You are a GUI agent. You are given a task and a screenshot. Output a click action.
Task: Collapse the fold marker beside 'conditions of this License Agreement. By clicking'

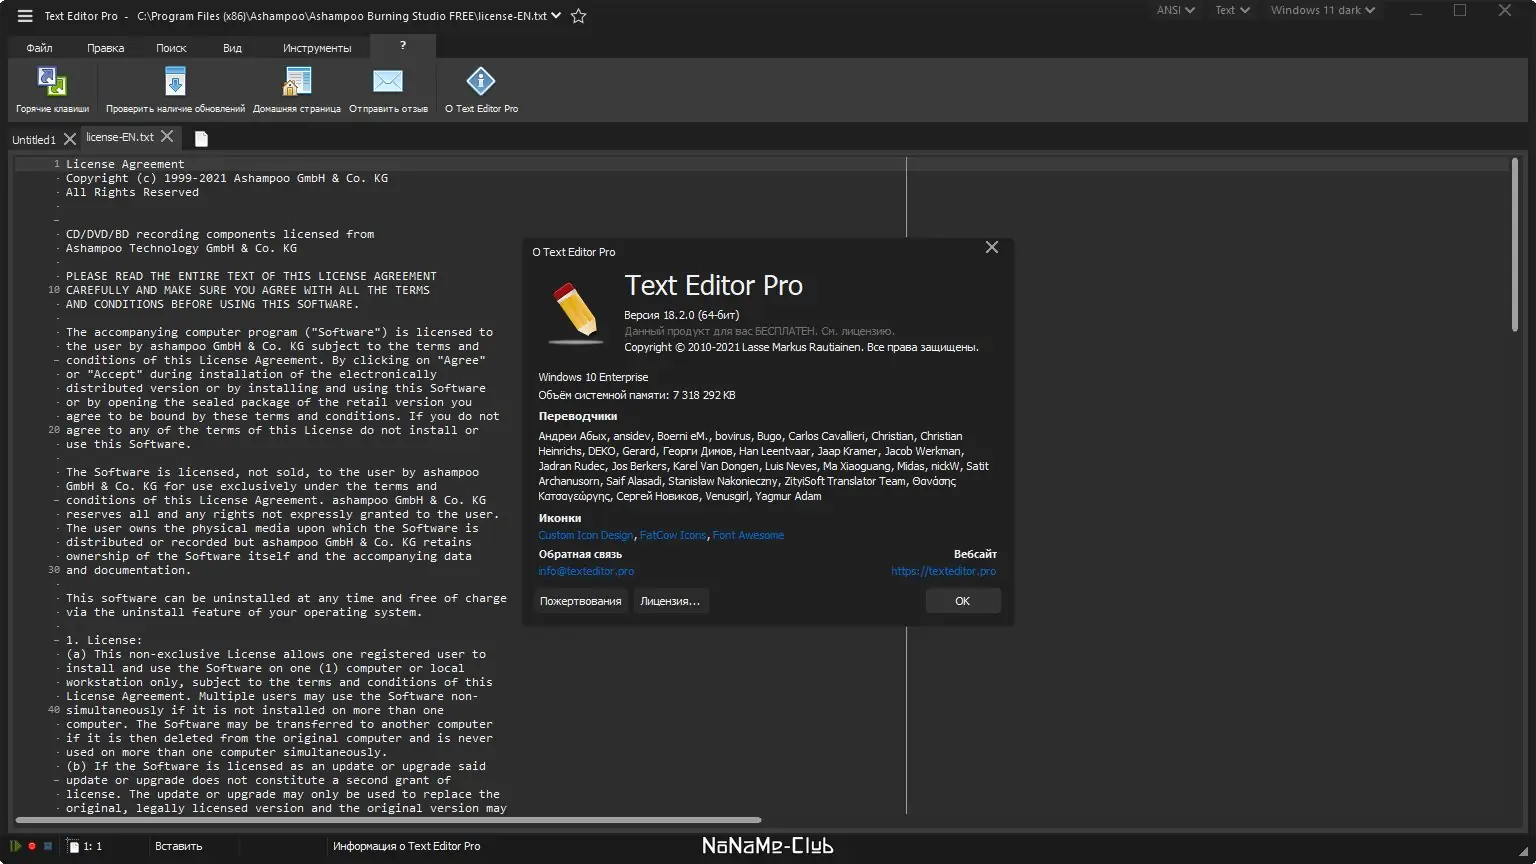(x=56, y=360)
